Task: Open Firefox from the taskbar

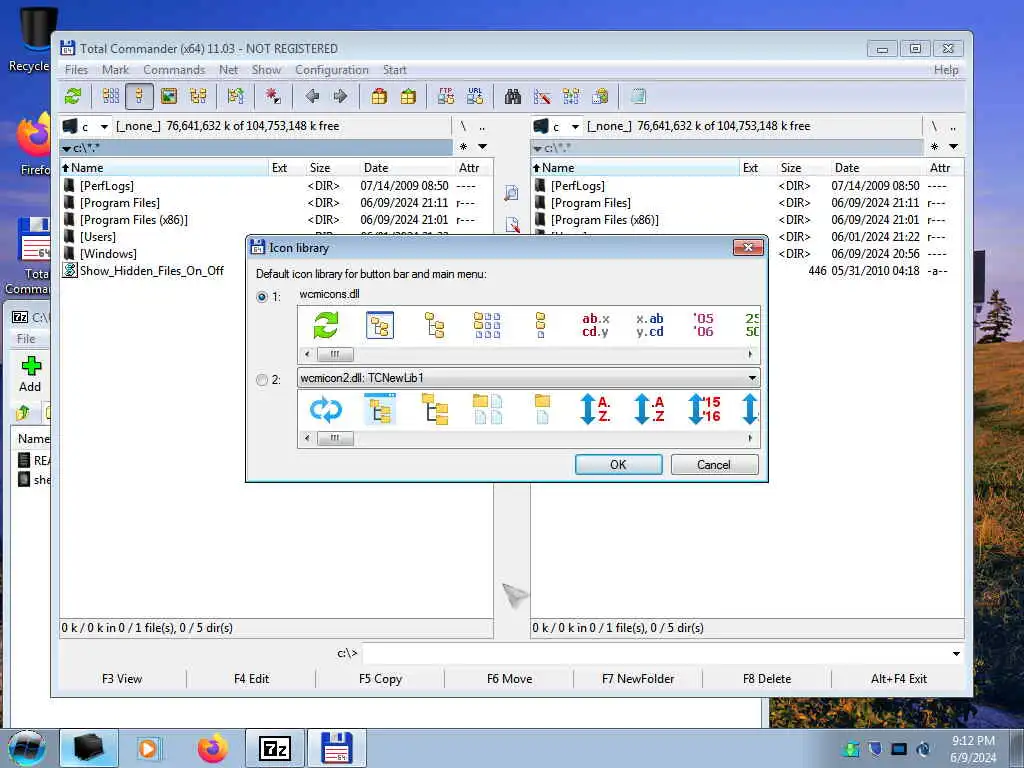Action: tap(213, 748)
